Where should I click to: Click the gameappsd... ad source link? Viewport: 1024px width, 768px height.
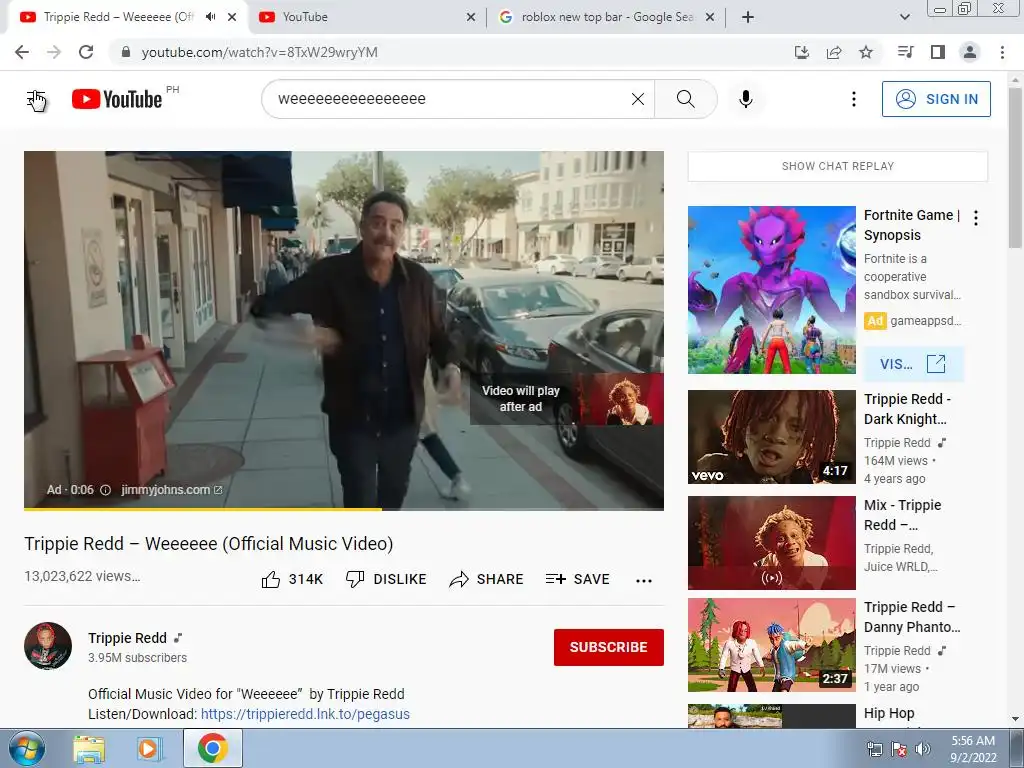pos(925,321)
